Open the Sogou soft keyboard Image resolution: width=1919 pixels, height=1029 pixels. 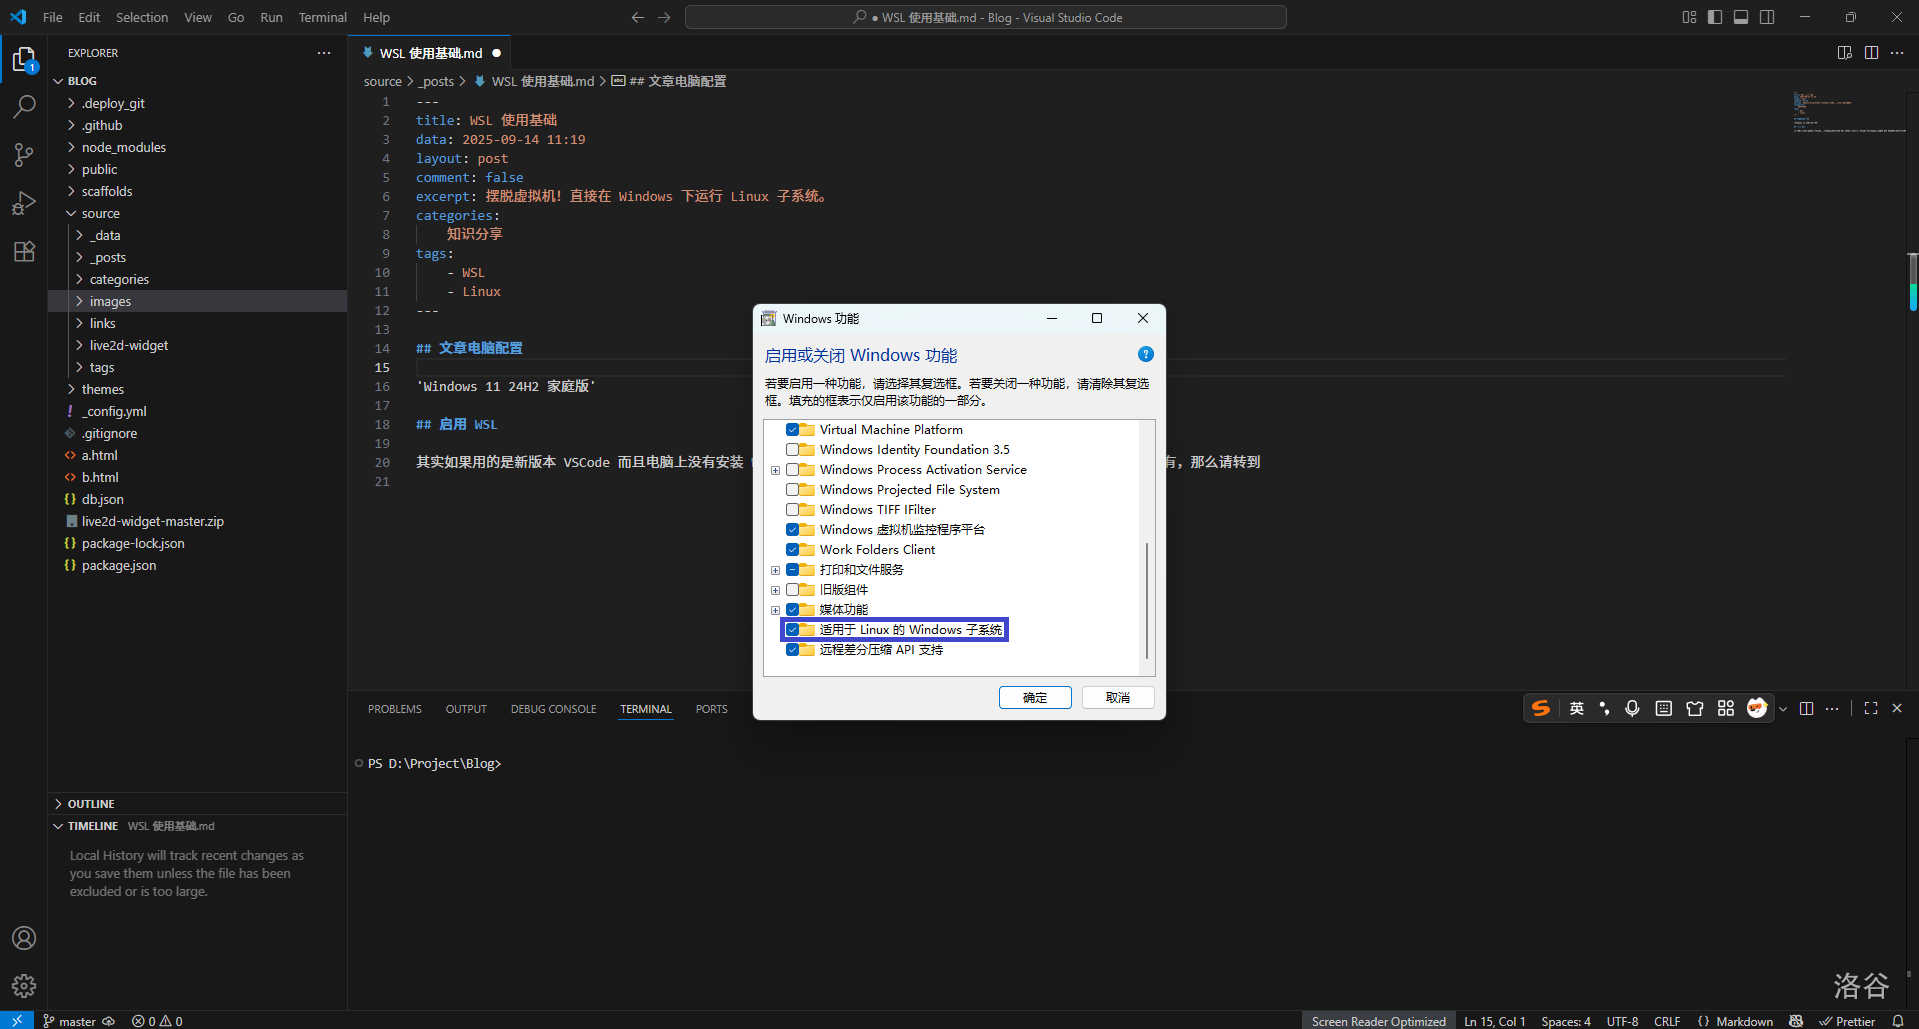click(x=1663, y=708)
